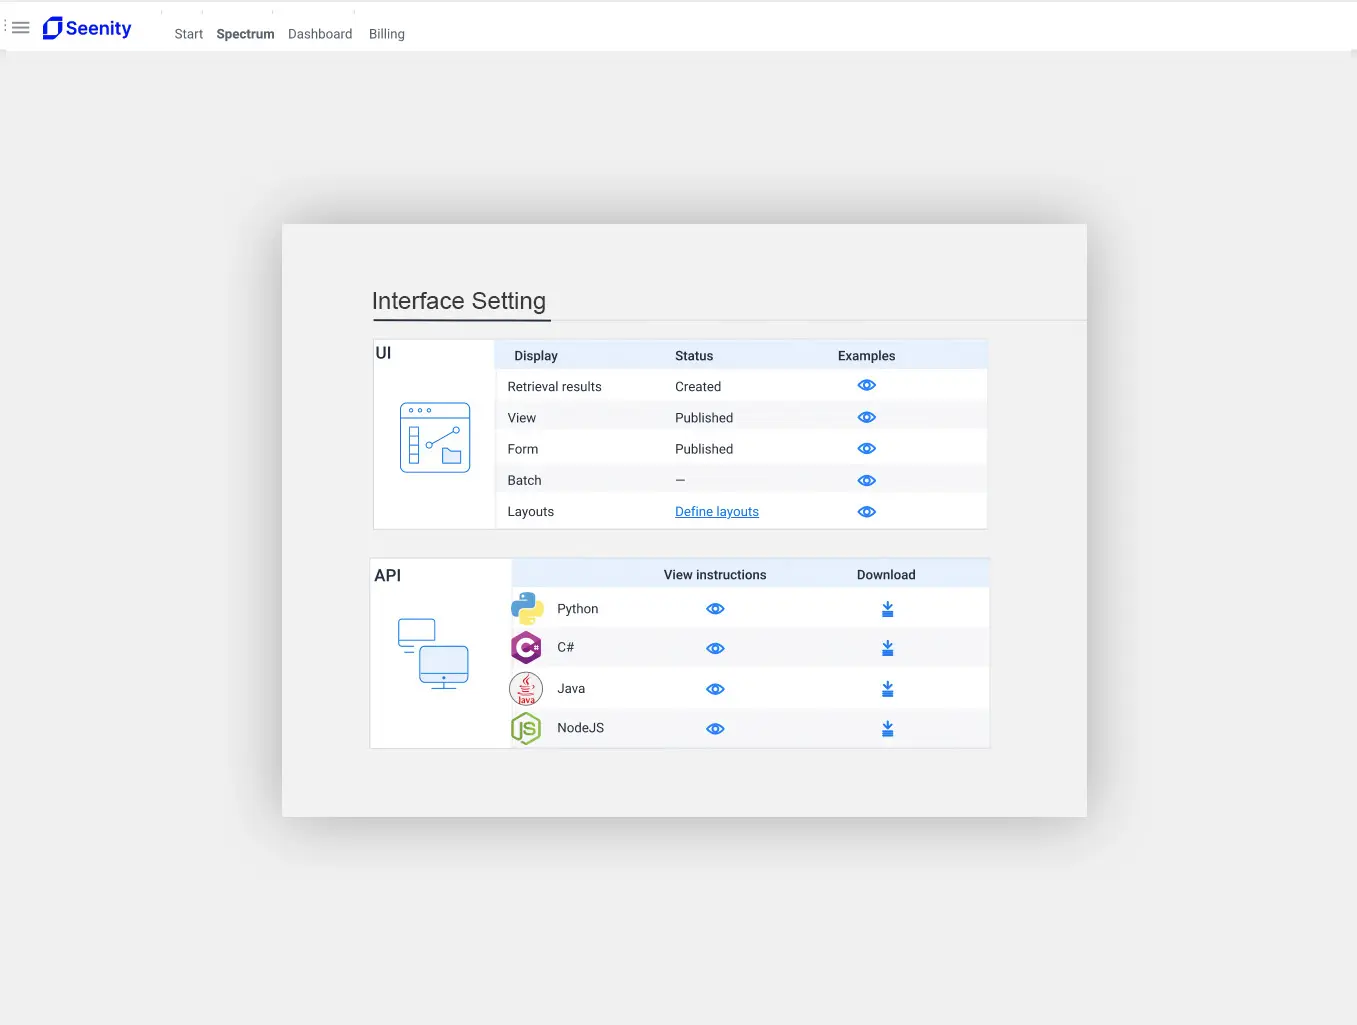Click the Seenity logo
The width and height of the screenshot is (1357, 1025).
87,28
